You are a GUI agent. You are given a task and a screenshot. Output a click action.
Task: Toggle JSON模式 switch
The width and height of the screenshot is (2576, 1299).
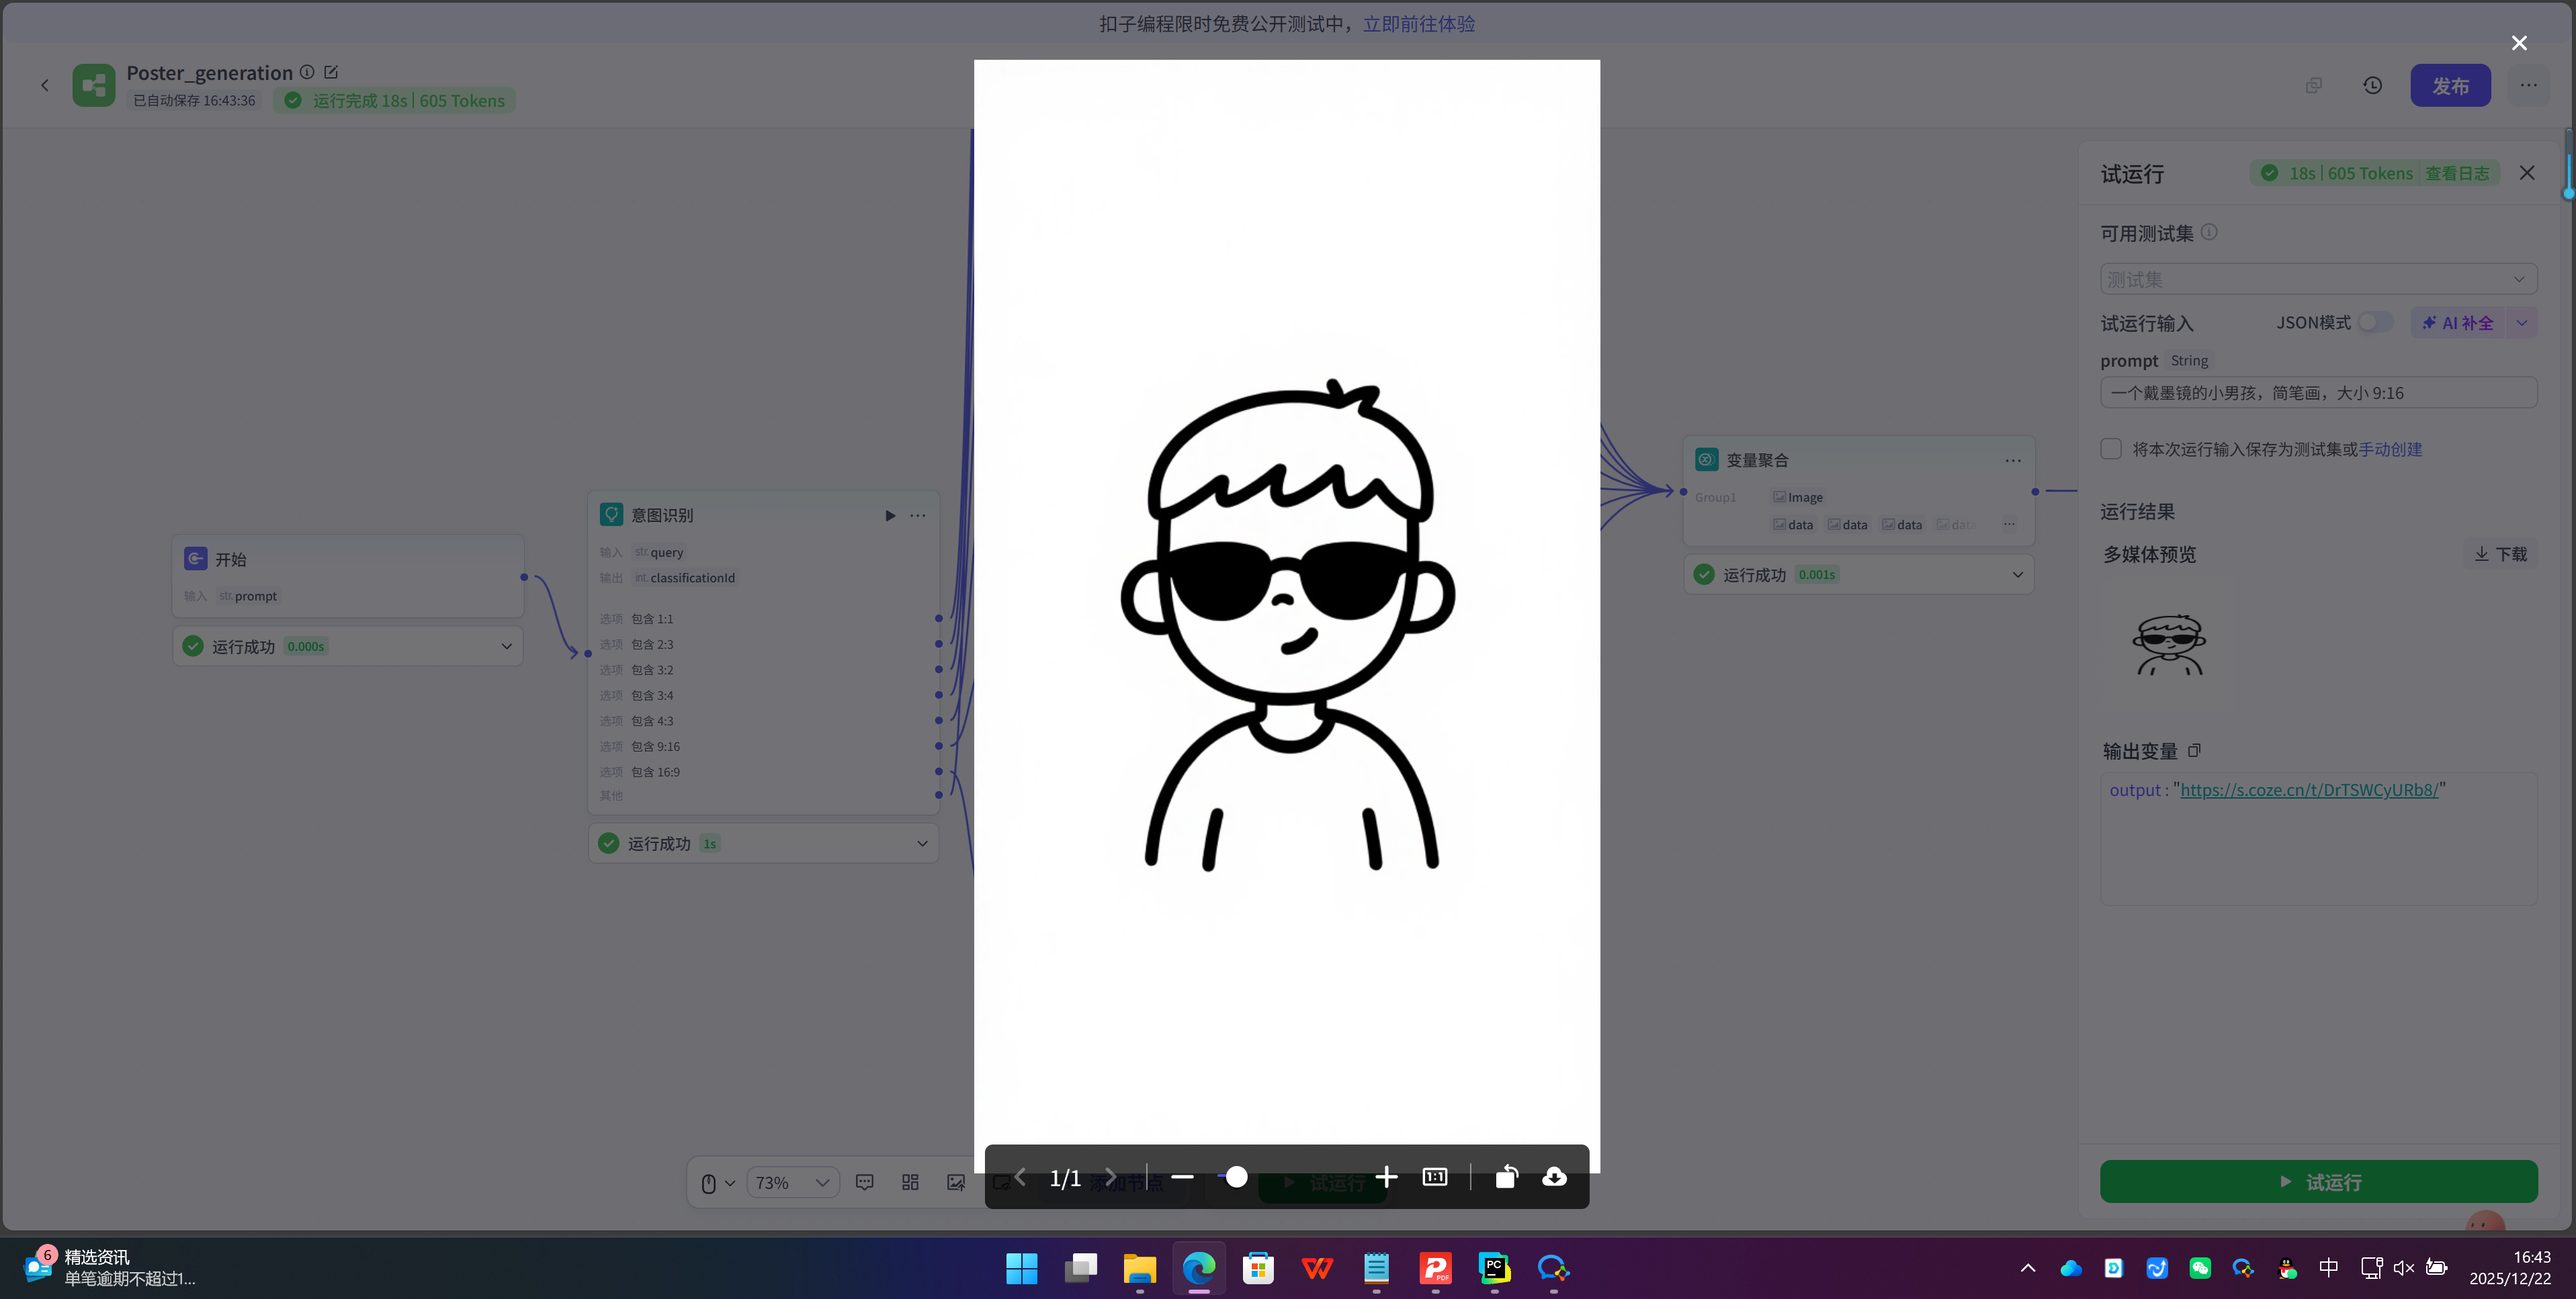click(x=2374, y=322)
